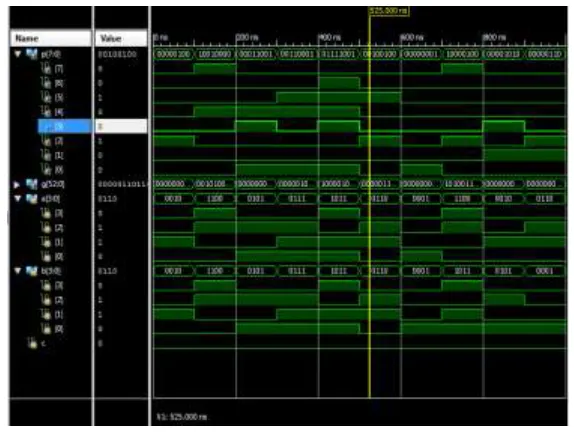Viewport: 574px width, 432px height.
Task: Click the bit icon of a bit [3]
Action: pos(46,213)
